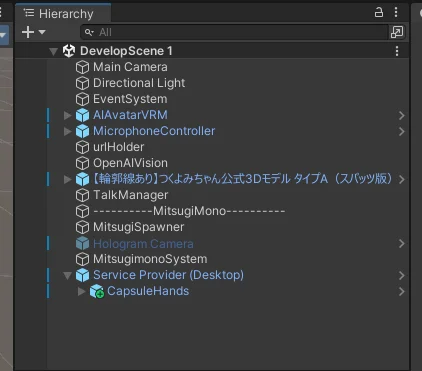422x371 pixels.
Task: Click the urlHolder cube icon
Action: [82, 147]
